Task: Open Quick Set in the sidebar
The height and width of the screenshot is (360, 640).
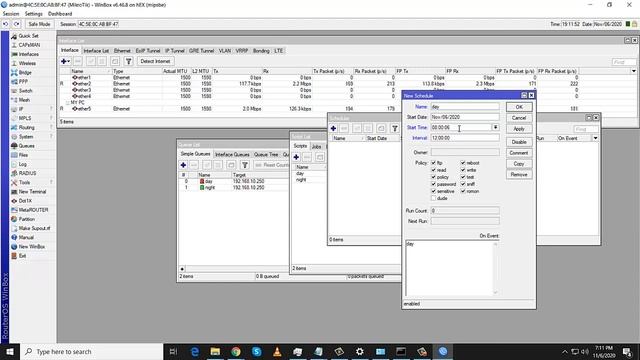Action: 28,36
